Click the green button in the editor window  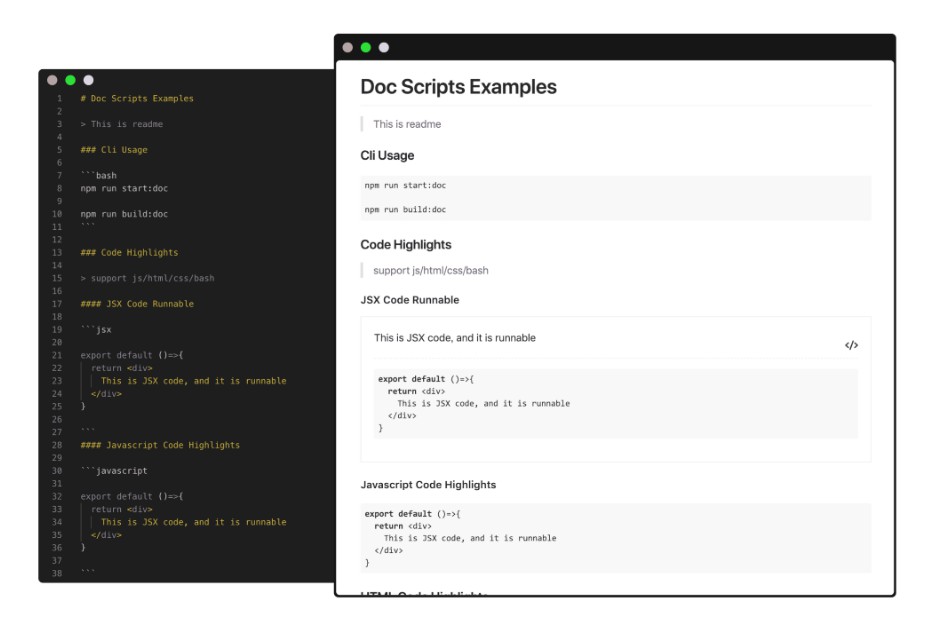[x=70, y=80]
